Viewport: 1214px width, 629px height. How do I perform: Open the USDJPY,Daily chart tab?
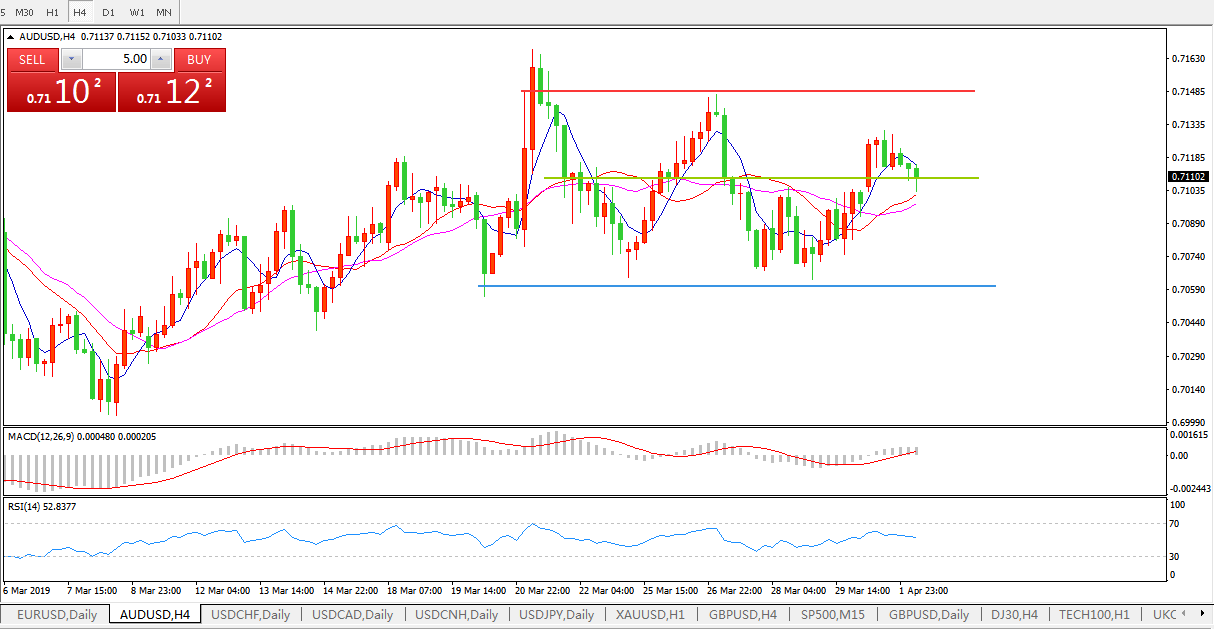(556, 615)
